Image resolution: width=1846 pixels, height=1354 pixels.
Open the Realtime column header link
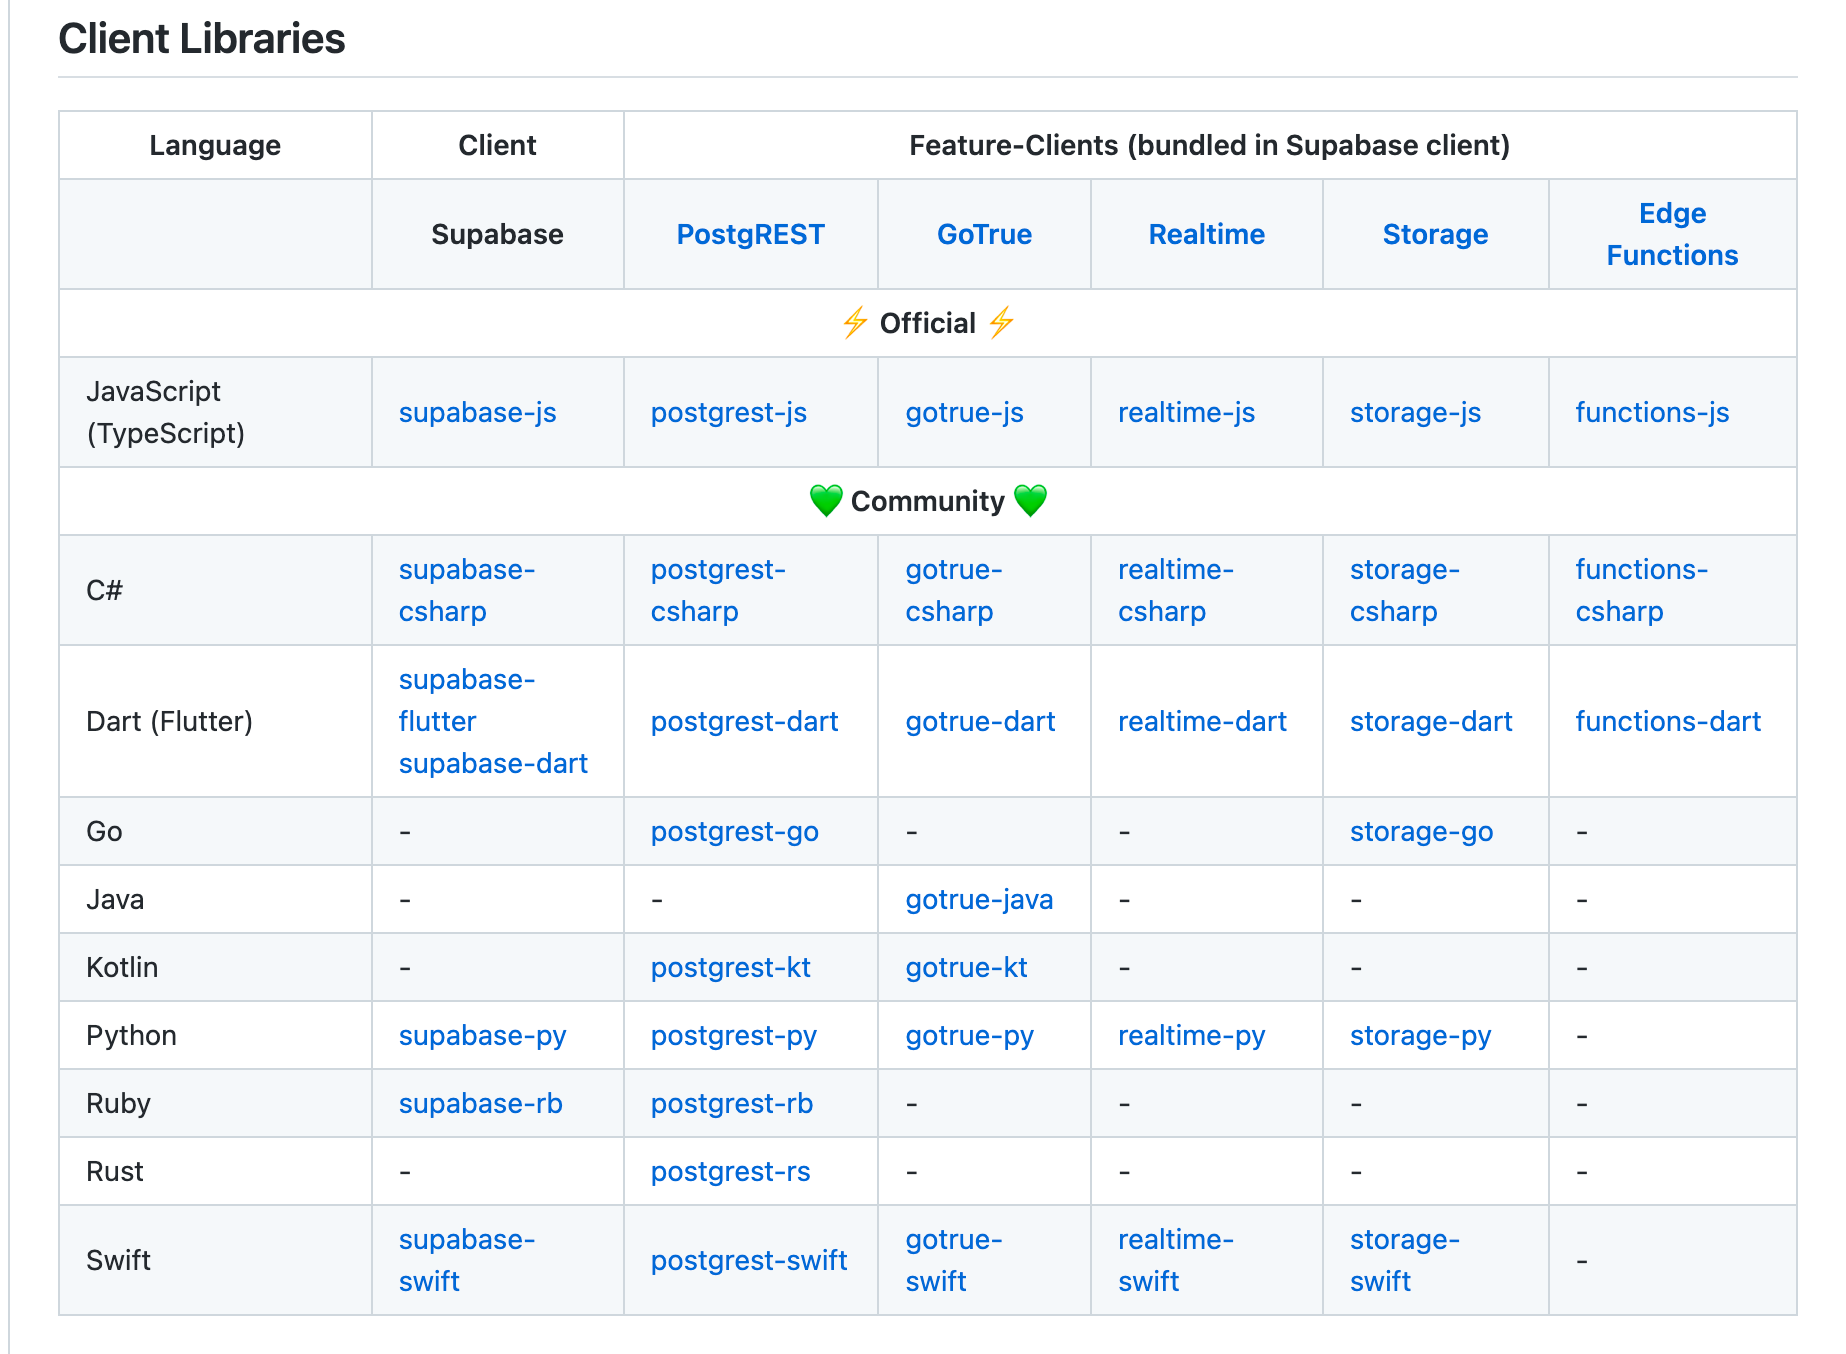point(1206,234)
